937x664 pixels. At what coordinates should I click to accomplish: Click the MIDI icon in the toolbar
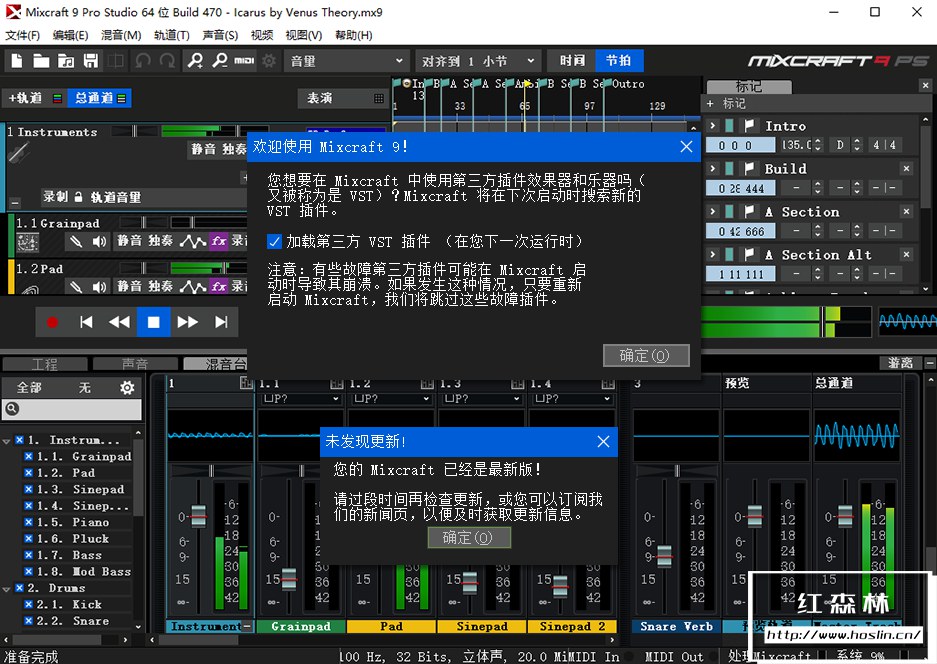(244, 60)
